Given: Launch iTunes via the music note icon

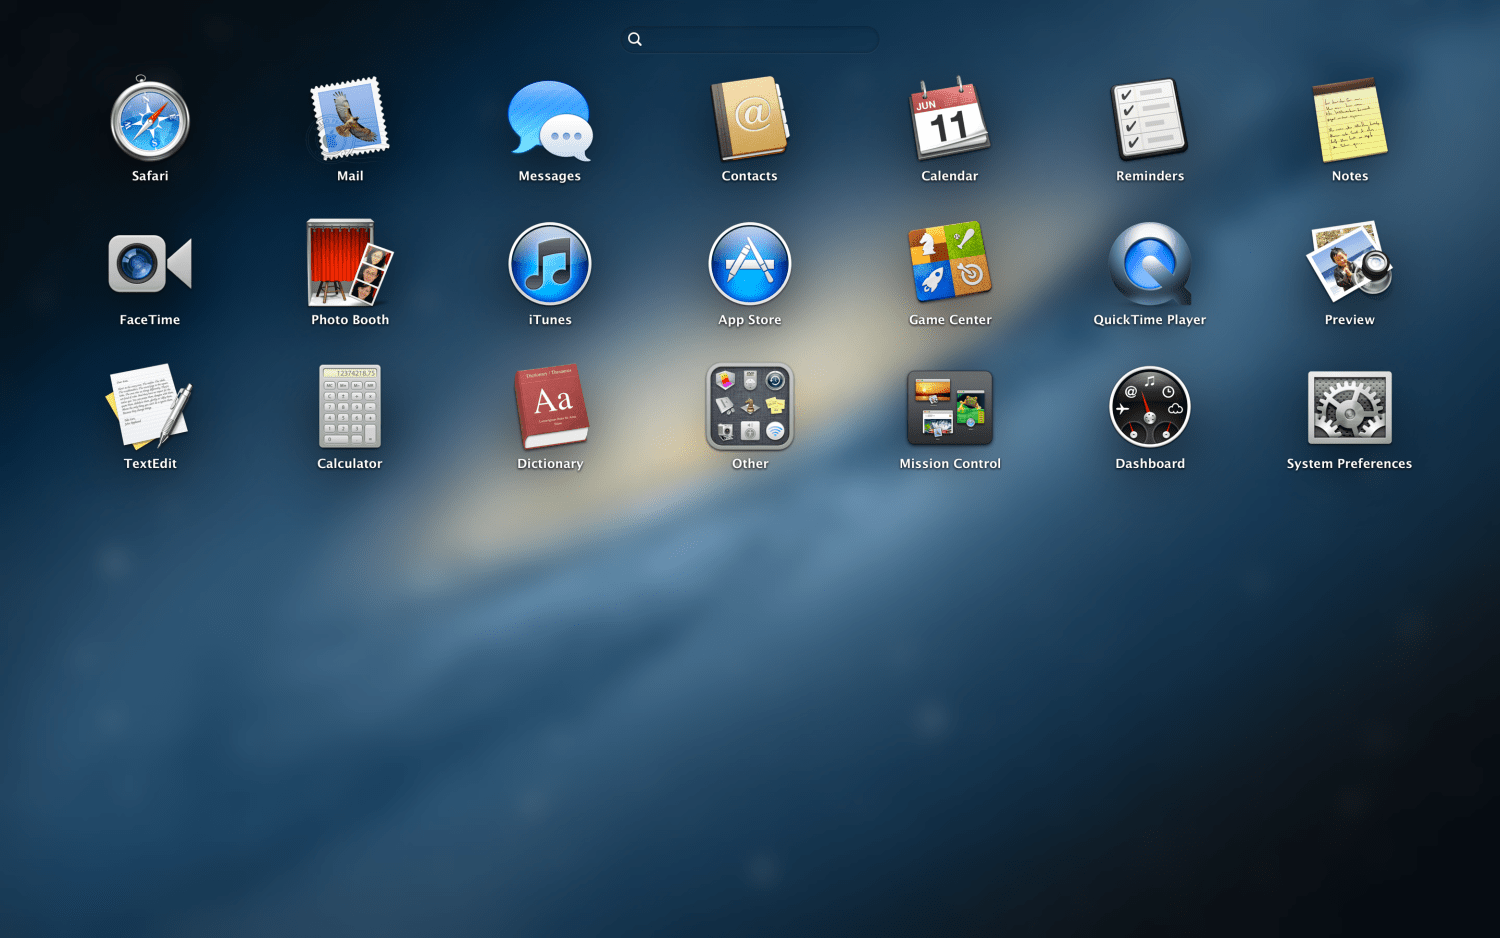Looking at the screenshot, I should click(550, 263).
